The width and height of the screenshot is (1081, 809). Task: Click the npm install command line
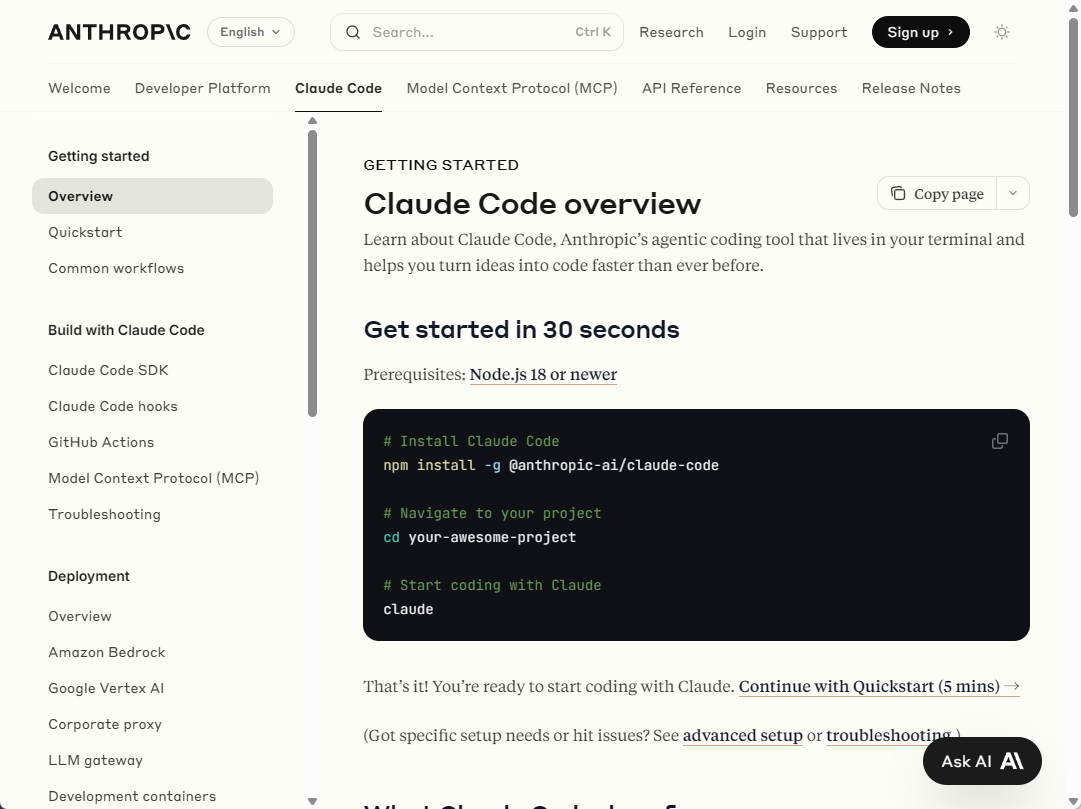point(551,466)
